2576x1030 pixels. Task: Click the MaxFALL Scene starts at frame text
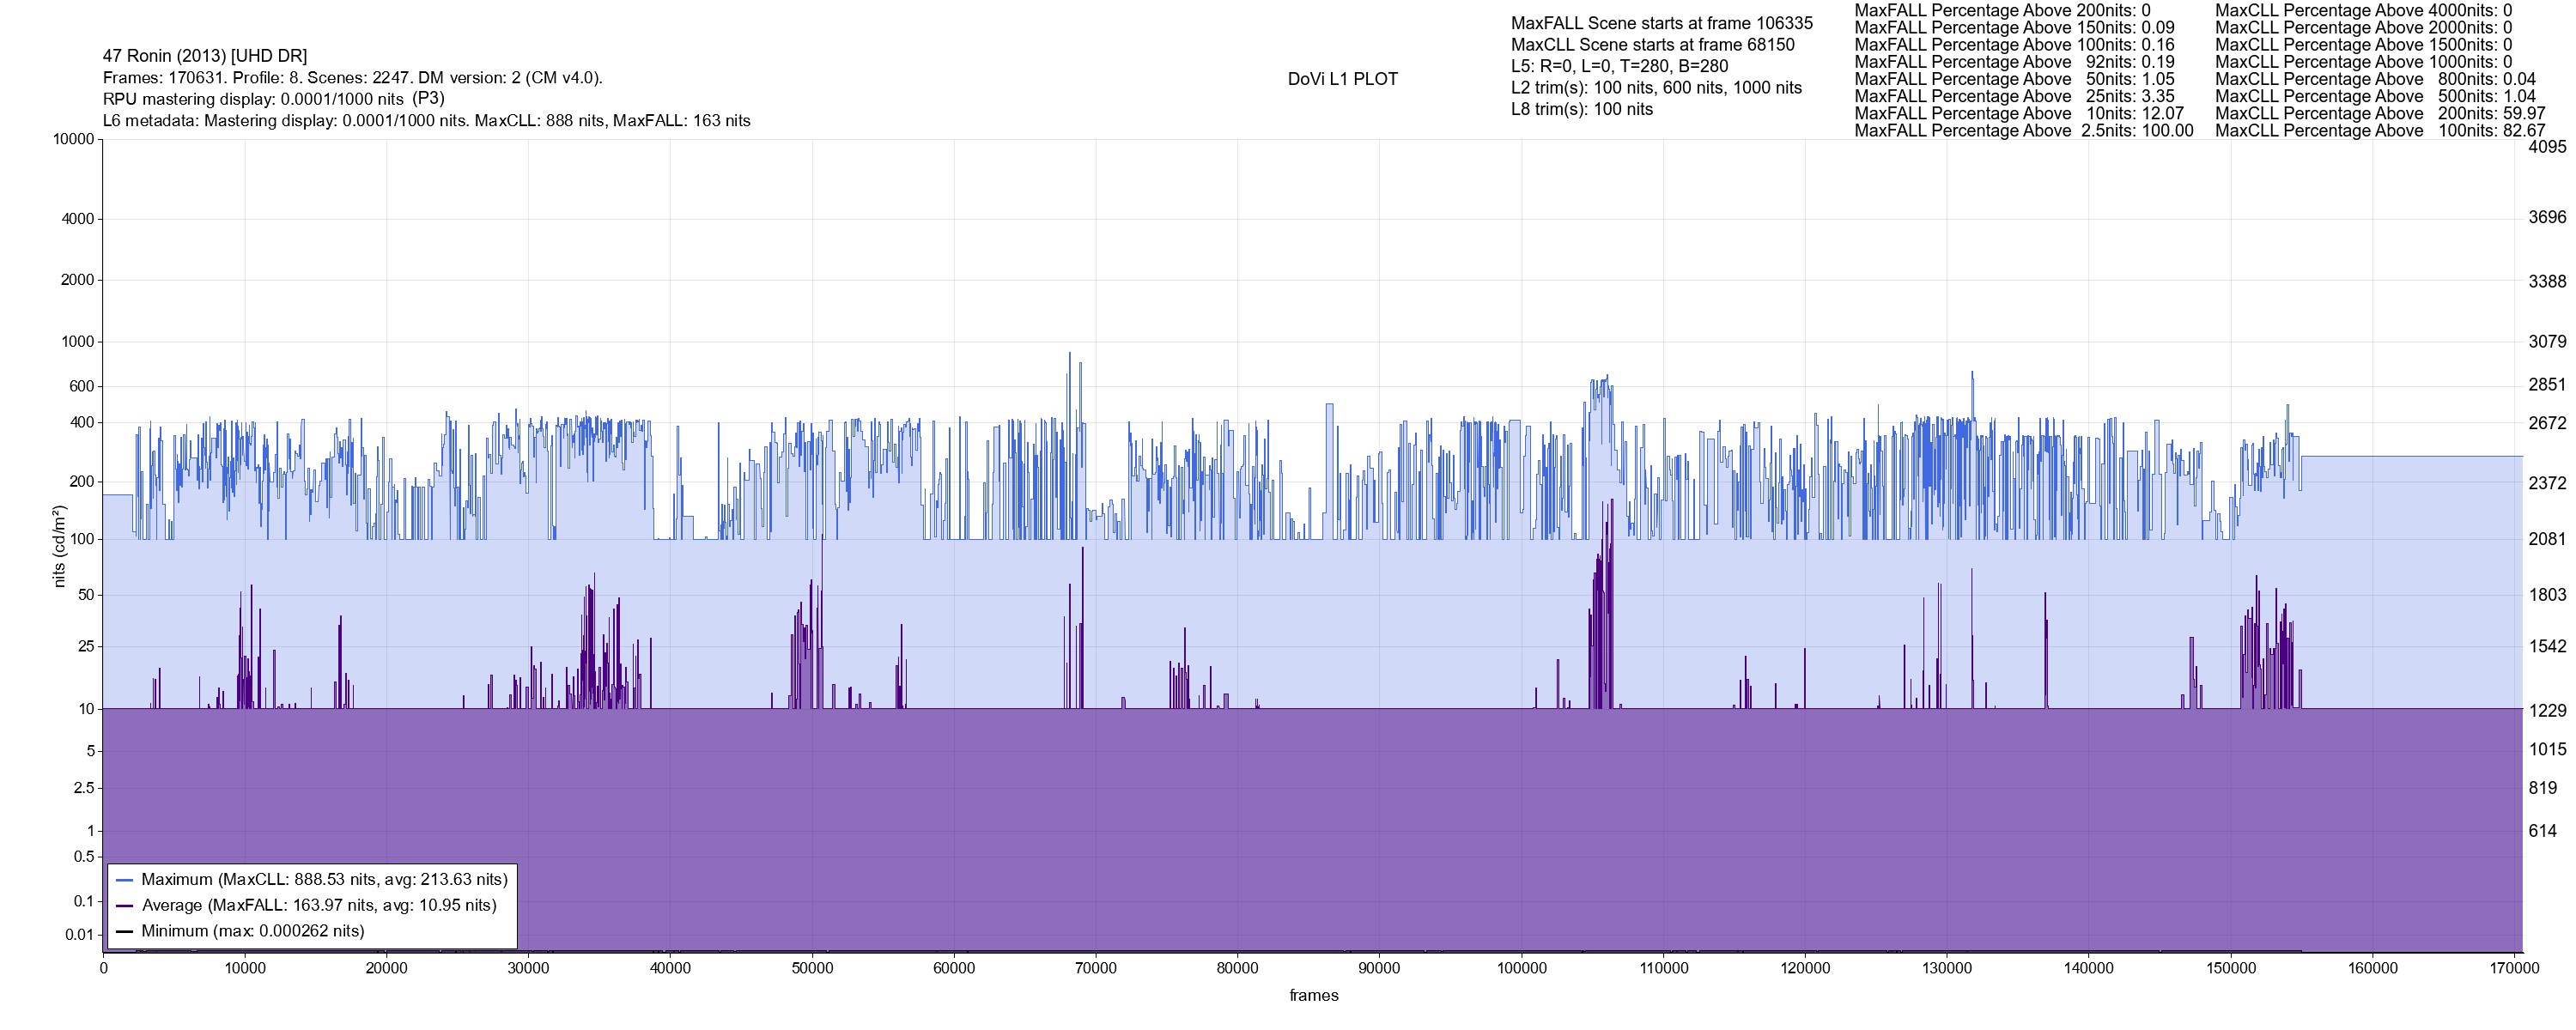pyautogui.click(x=1661, y=23)
